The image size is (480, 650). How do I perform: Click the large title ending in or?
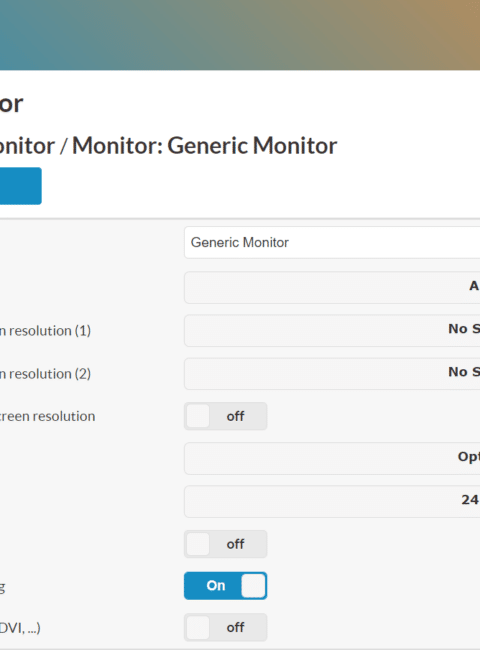pos(12,104)
